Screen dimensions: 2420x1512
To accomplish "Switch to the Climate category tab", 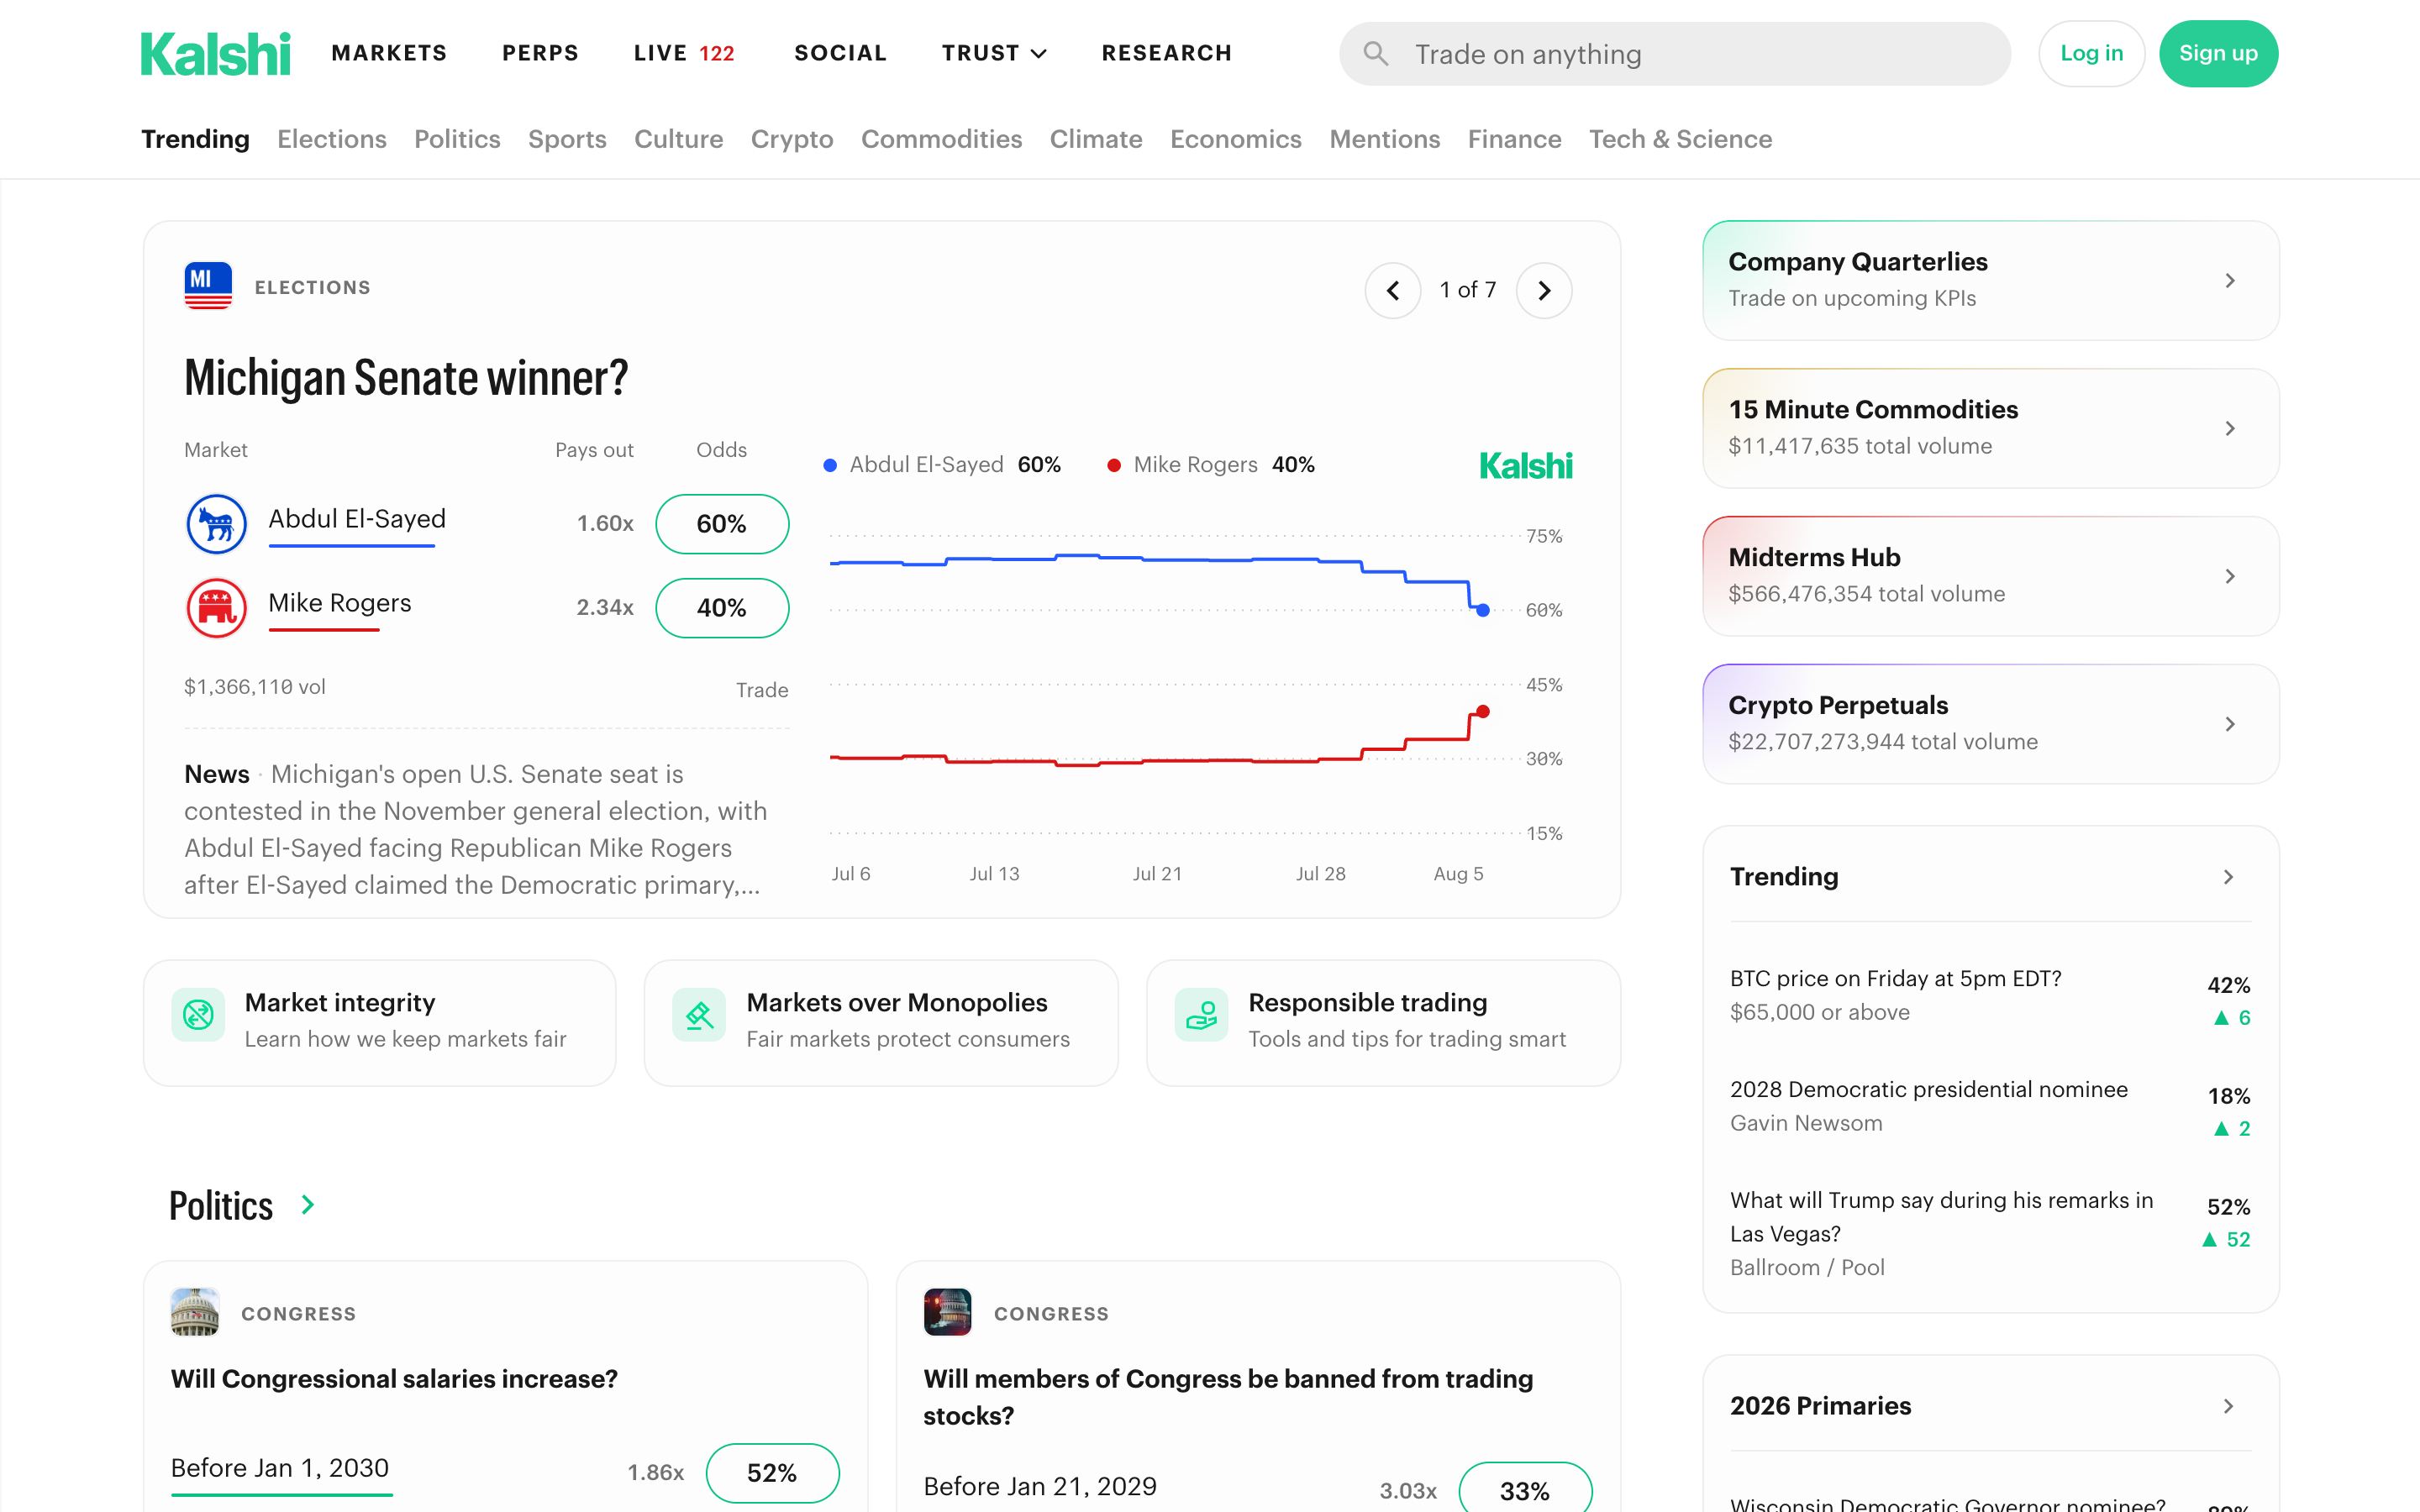I will click(1096, 139).
